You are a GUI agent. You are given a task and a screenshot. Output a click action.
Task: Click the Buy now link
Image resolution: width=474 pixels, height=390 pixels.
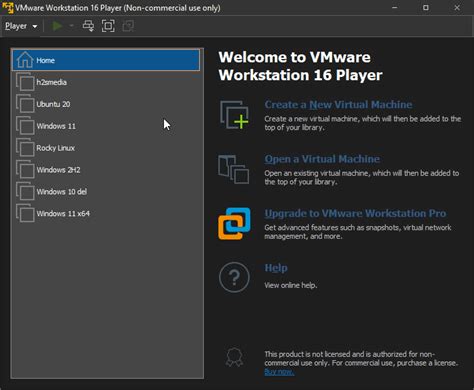(279, 372)
